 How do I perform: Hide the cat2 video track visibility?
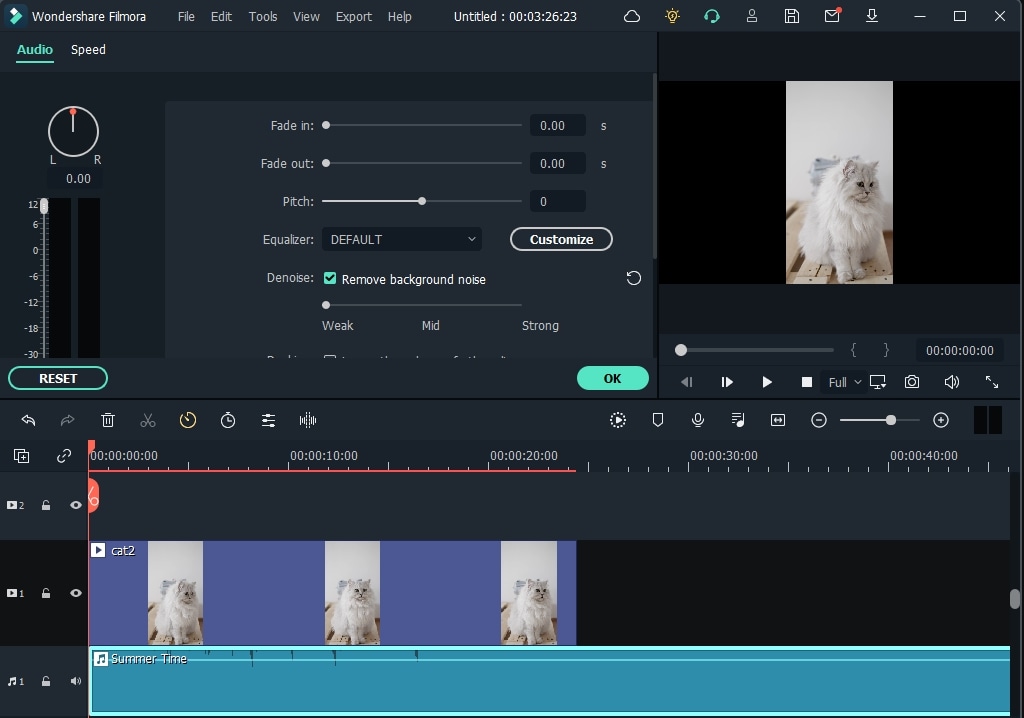coord(75,592)
